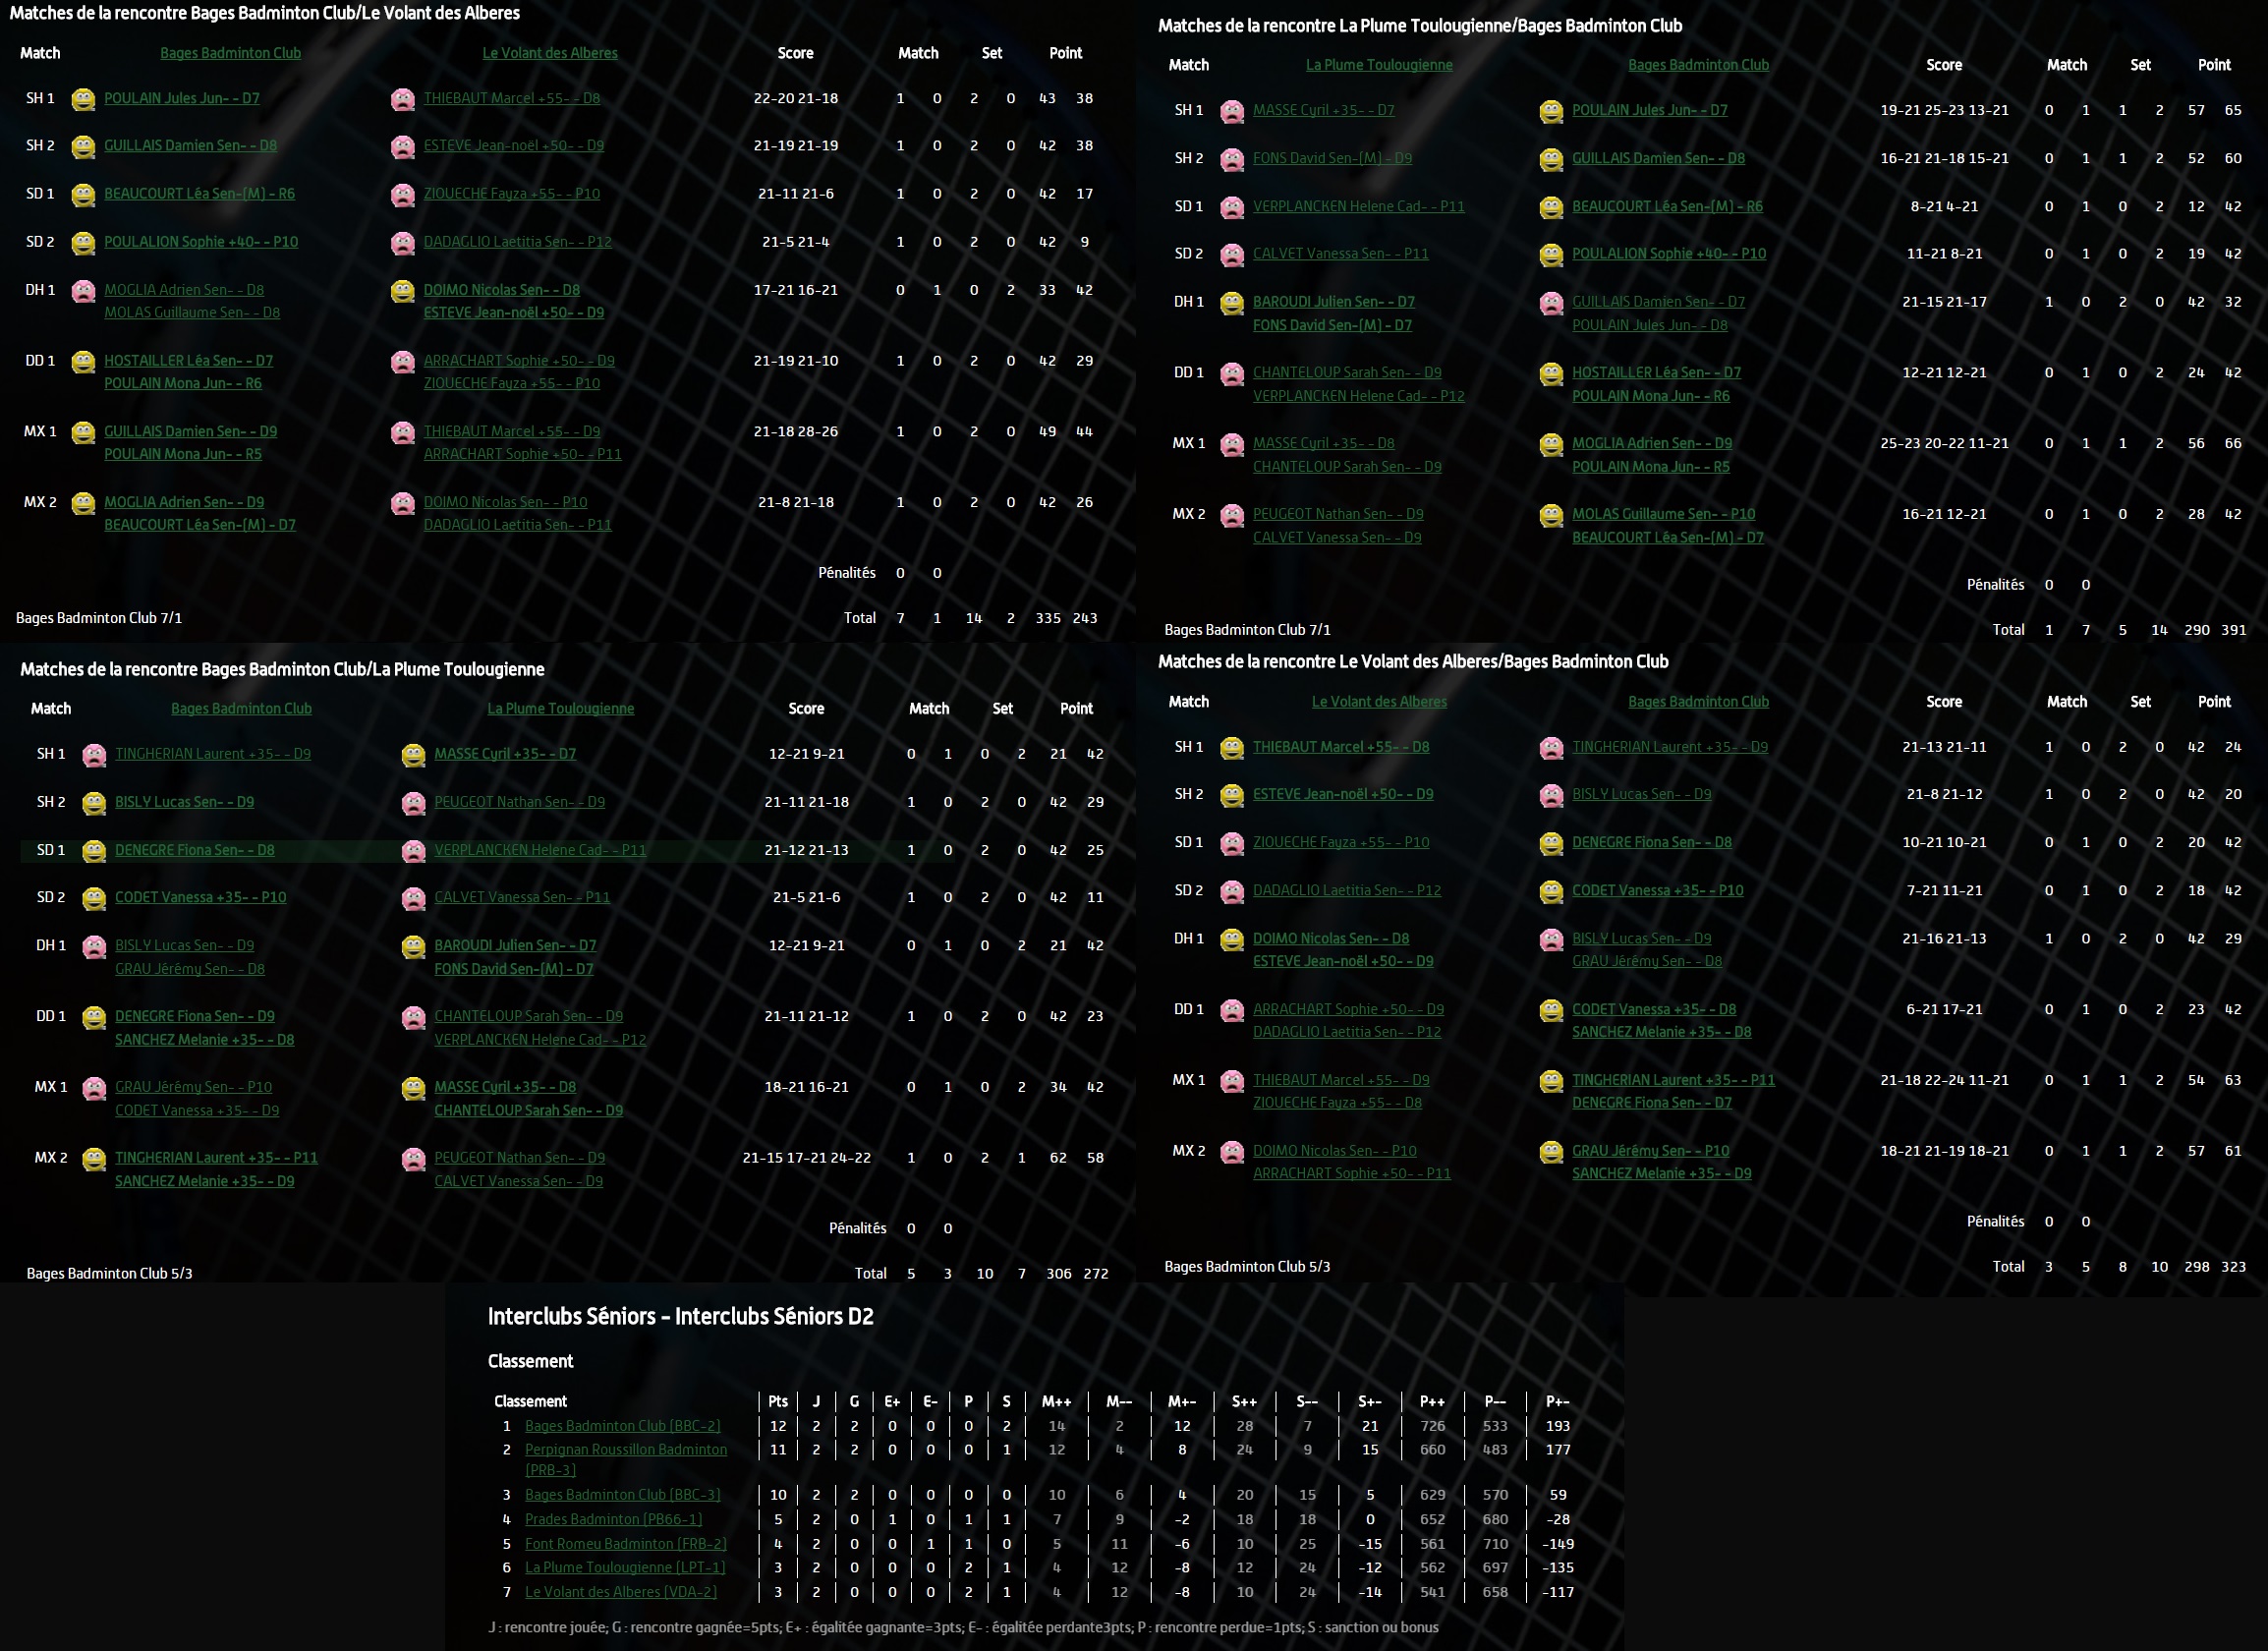Click sad smiley beside CODET Vanessa D9 mixed pair
Screen dimensions: 2268x1651
pos(94,1088)
